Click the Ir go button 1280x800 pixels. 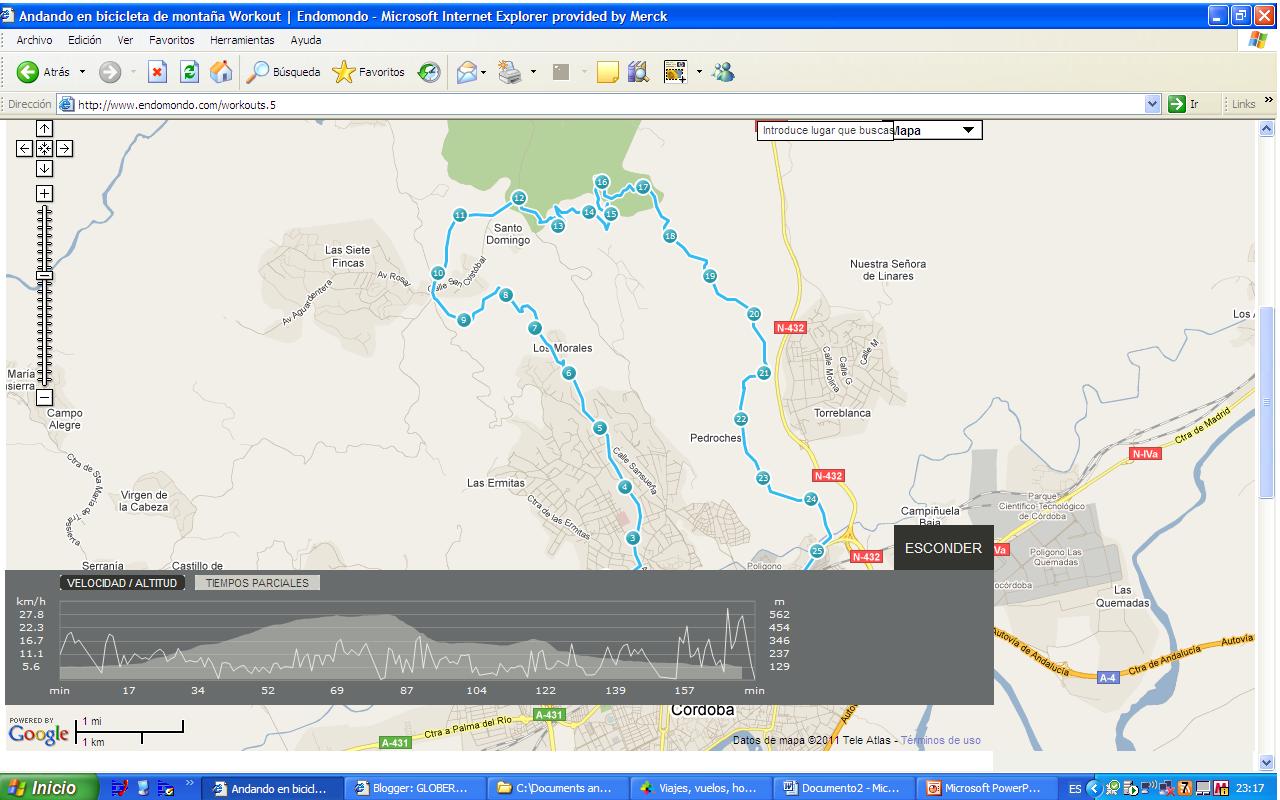point(1185,104)
